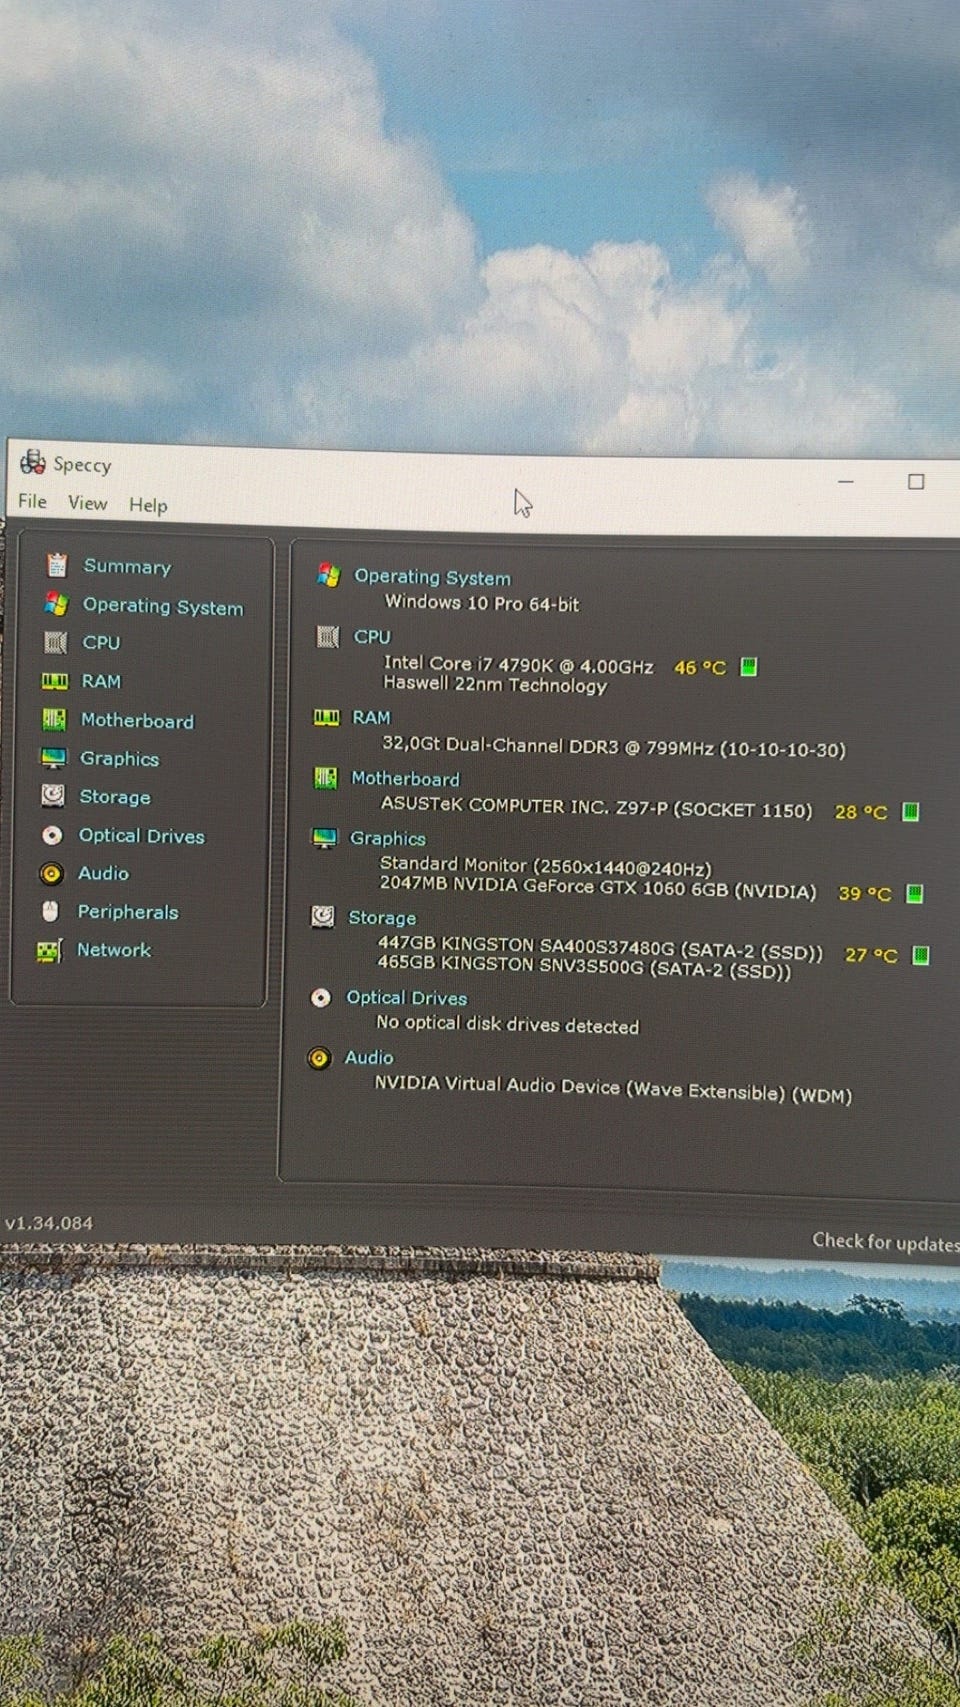Viewport: 960px width, 1707px height.
Task: Open the RAM heading link in summary
Action: click(x=371, y=717)
